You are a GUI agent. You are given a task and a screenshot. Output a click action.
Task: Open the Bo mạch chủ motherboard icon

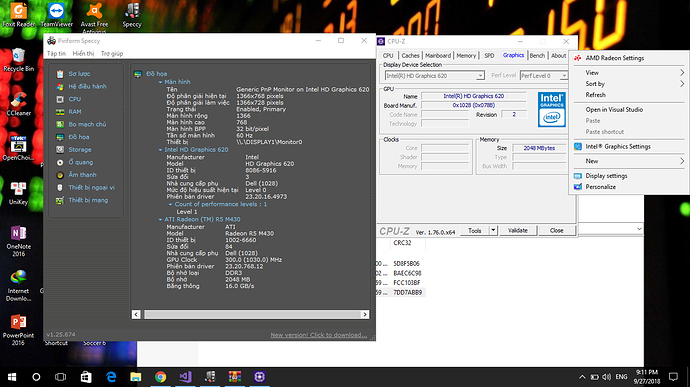pos(60,125)
